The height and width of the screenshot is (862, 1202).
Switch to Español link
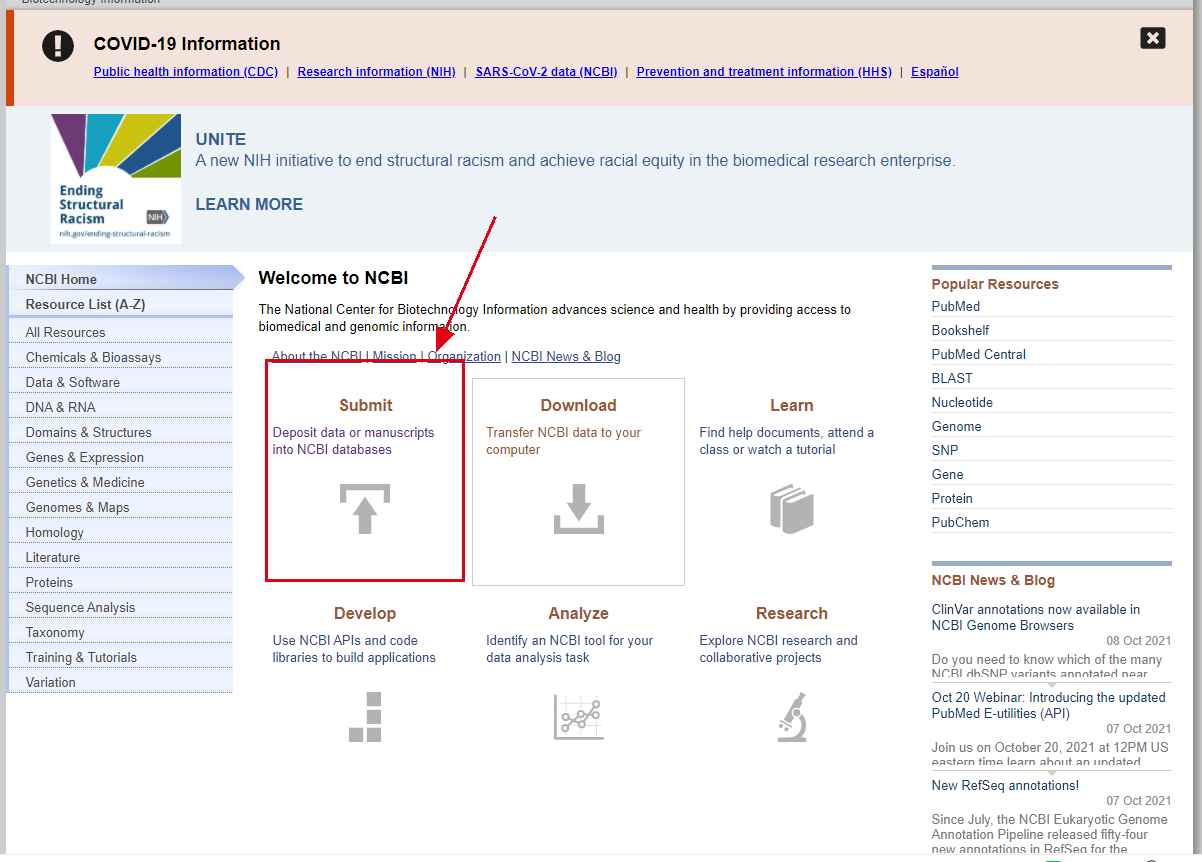[935, 72]
